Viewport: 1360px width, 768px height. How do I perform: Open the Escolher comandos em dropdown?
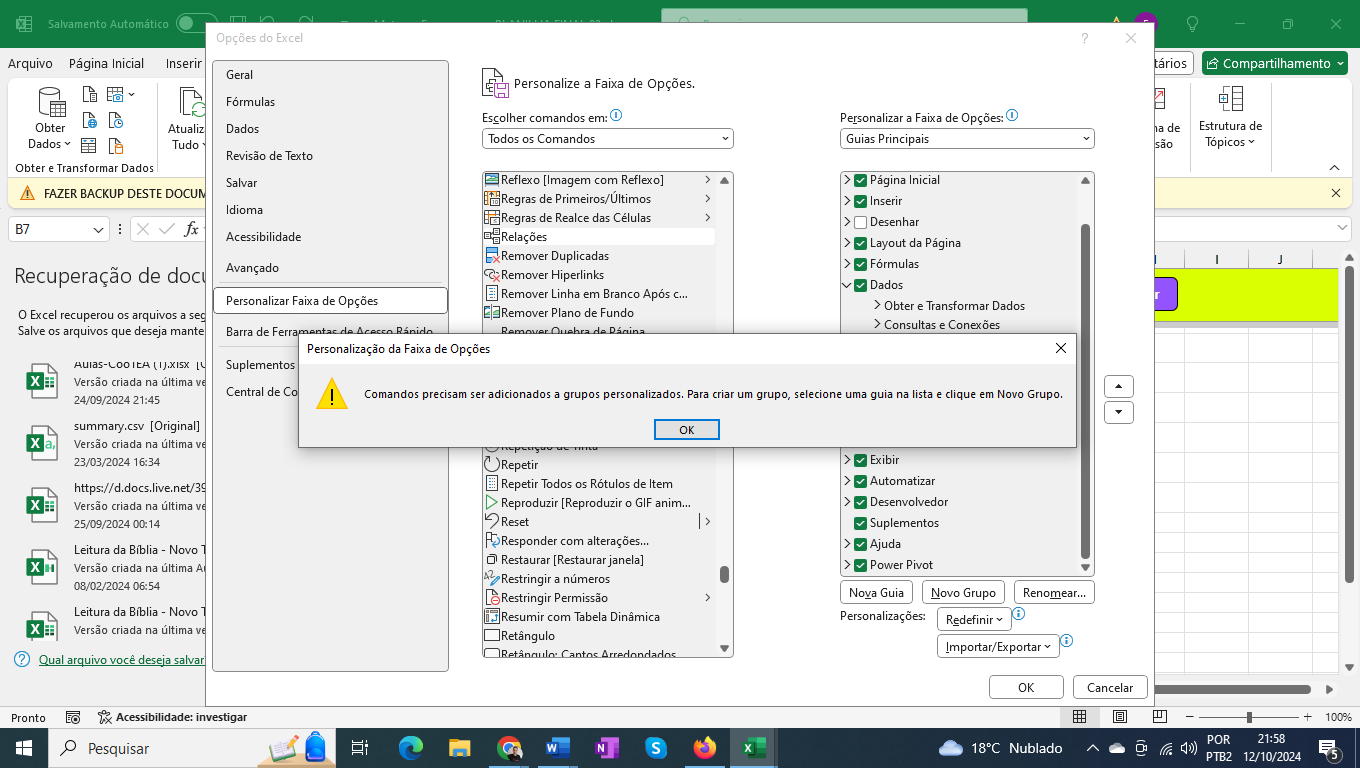pos(608,139)
